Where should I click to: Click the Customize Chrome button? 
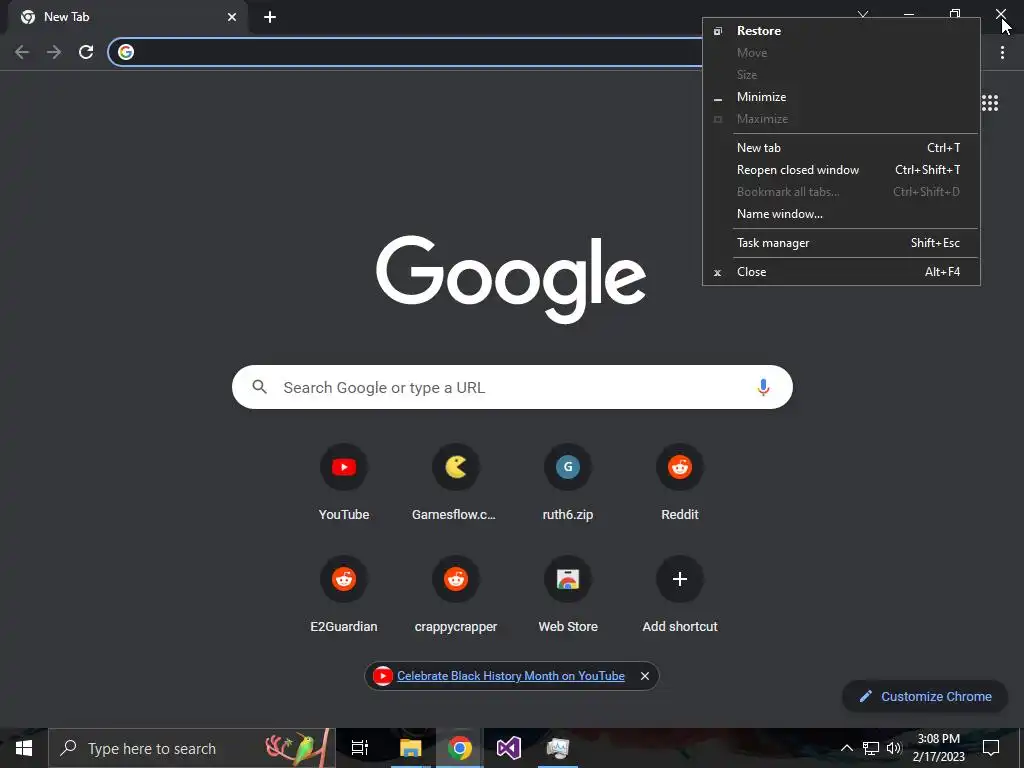click(925, 696)
